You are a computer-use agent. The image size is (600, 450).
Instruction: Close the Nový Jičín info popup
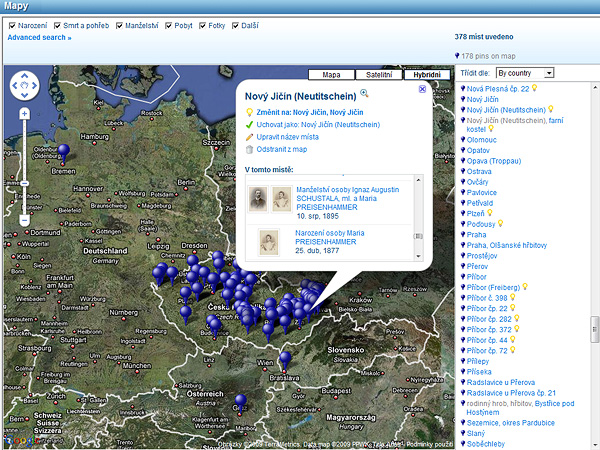coord(422,89)
